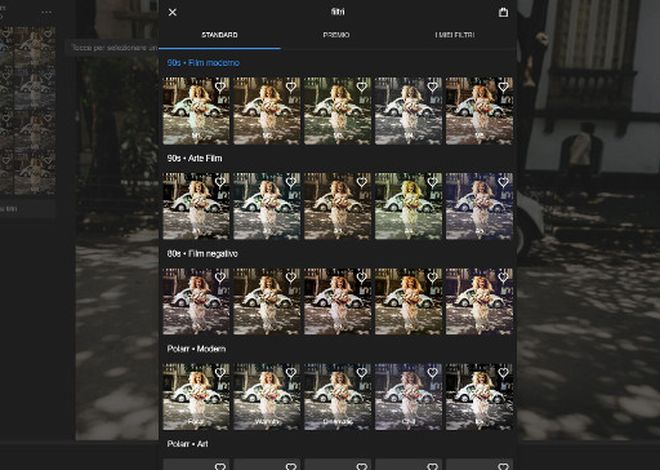Screen dimensions: 660x470
Task: Favorite fifth 90s Film moderno filter heart
Action: coord(503,87)
